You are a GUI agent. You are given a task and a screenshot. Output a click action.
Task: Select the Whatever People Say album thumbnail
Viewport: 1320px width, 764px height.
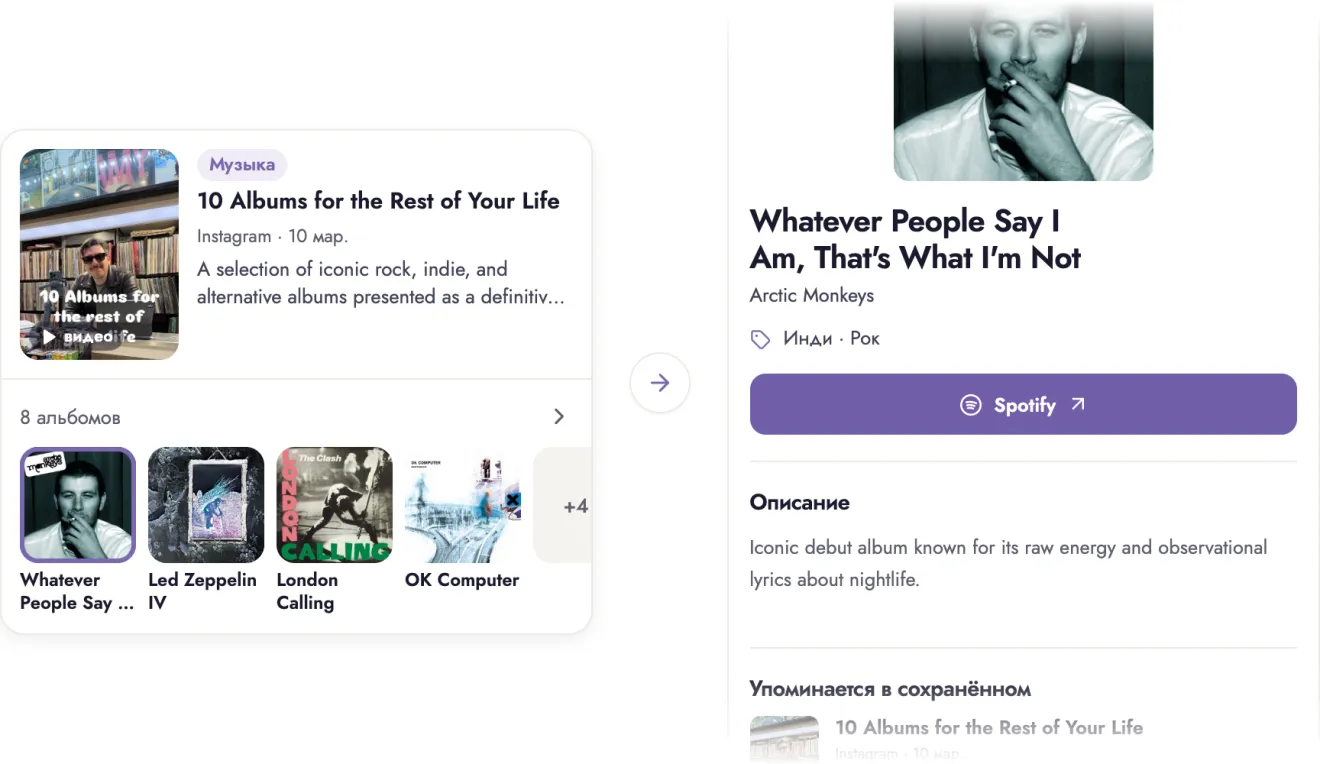[x=78, y=505]
